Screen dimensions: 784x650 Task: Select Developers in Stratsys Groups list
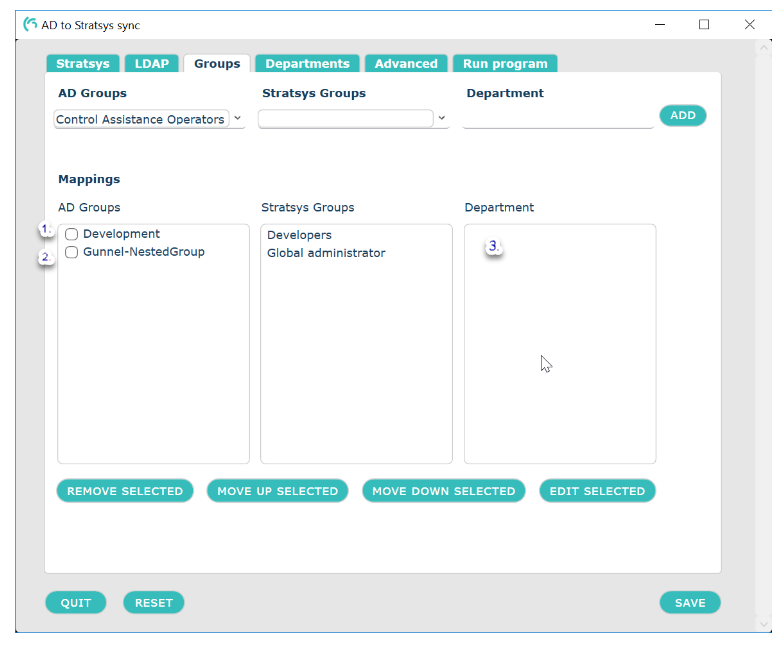[x=299, y=235]
